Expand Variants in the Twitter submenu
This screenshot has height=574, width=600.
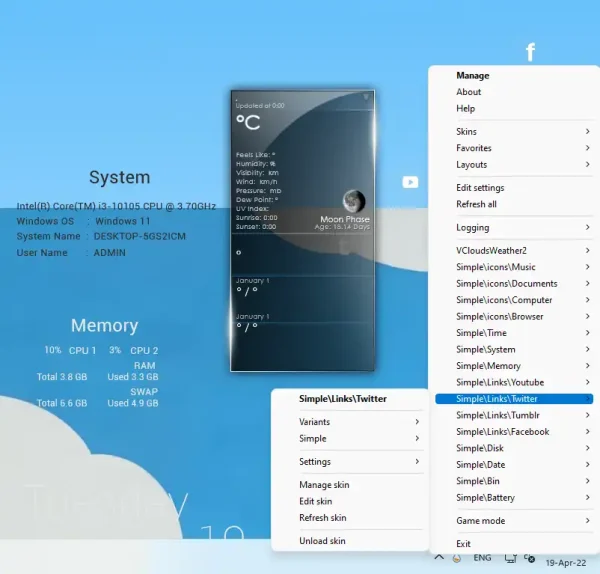(x=350, y=422)
